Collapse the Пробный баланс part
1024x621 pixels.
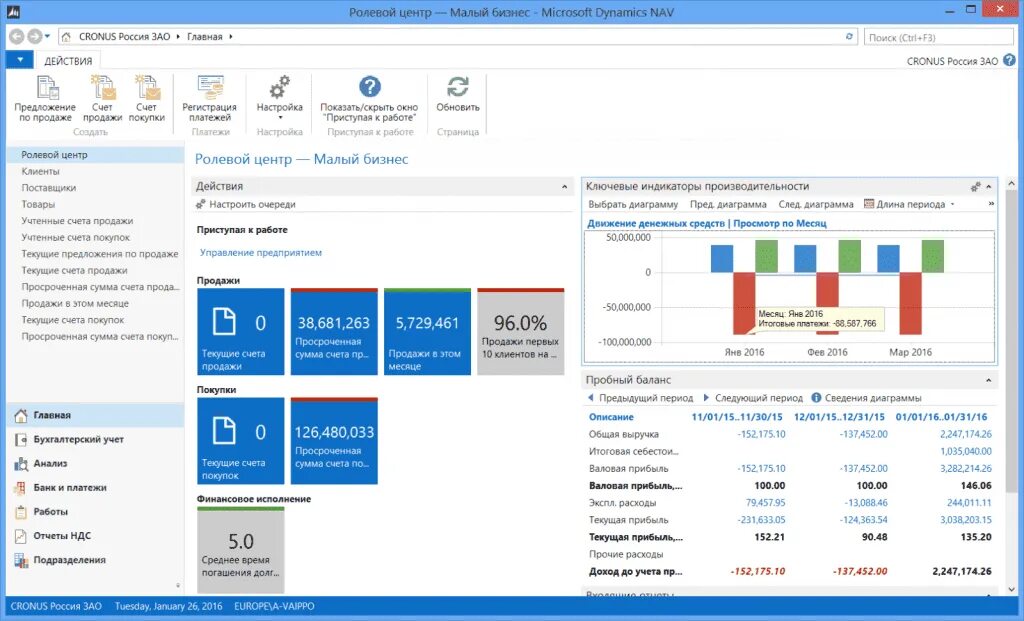tap(989, 380)
